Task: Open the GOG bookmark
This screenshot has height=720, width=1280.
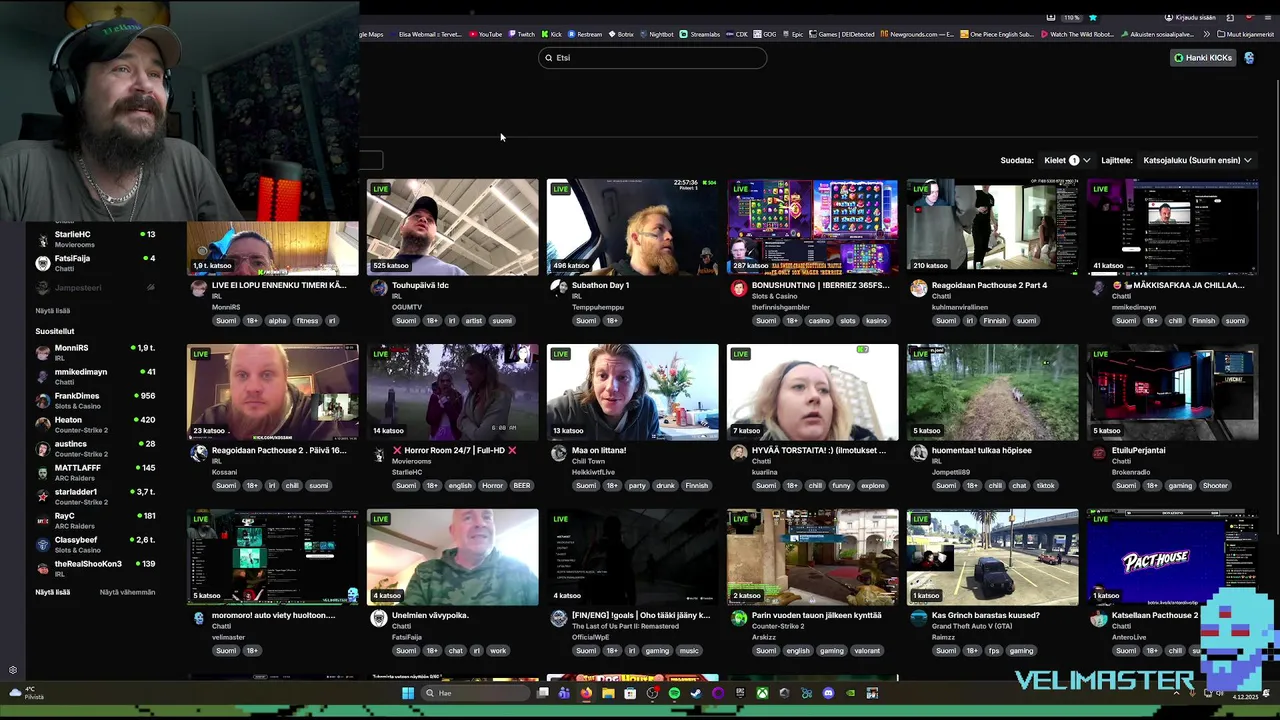Action: coord(765,34)
